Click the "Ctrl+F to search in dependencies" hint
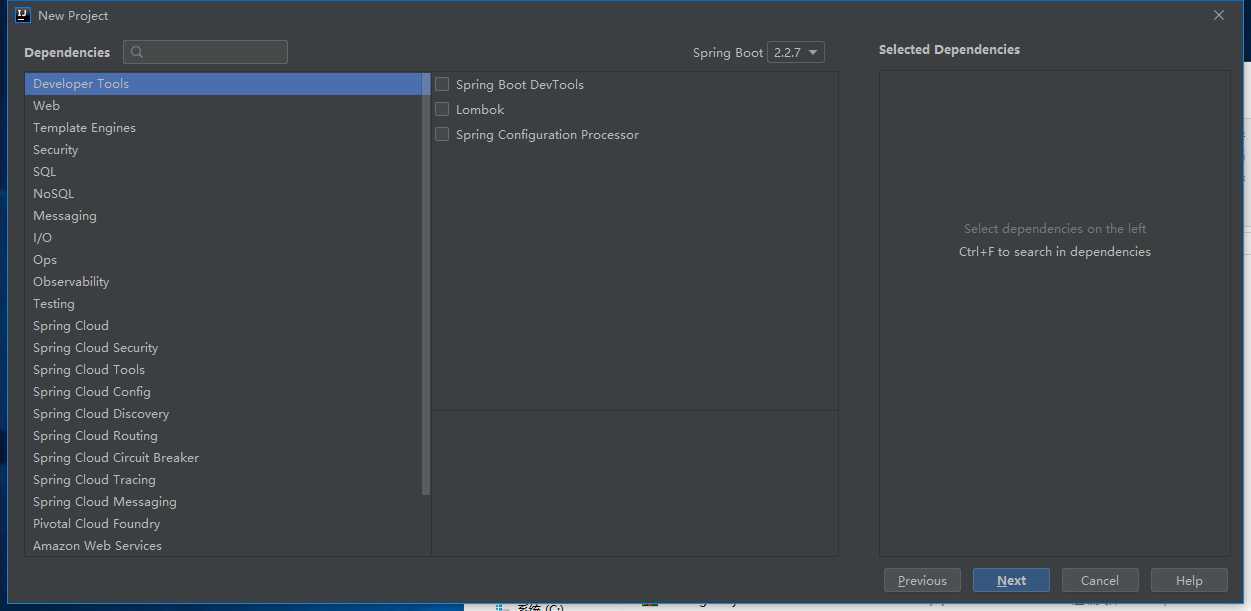The width and height of the screenshot is (1251, 611). tap(1055, 252)
